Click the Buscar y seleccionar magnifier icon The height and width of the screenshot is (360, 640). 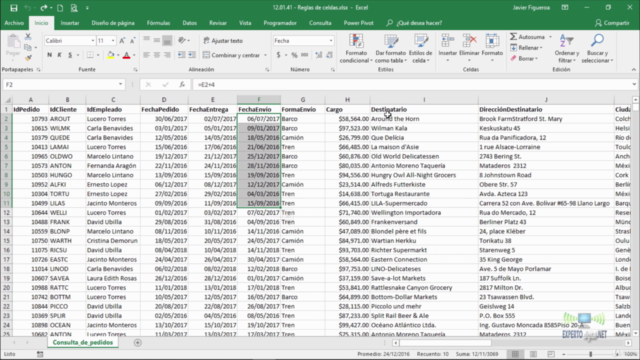click(x=597, y=41)
